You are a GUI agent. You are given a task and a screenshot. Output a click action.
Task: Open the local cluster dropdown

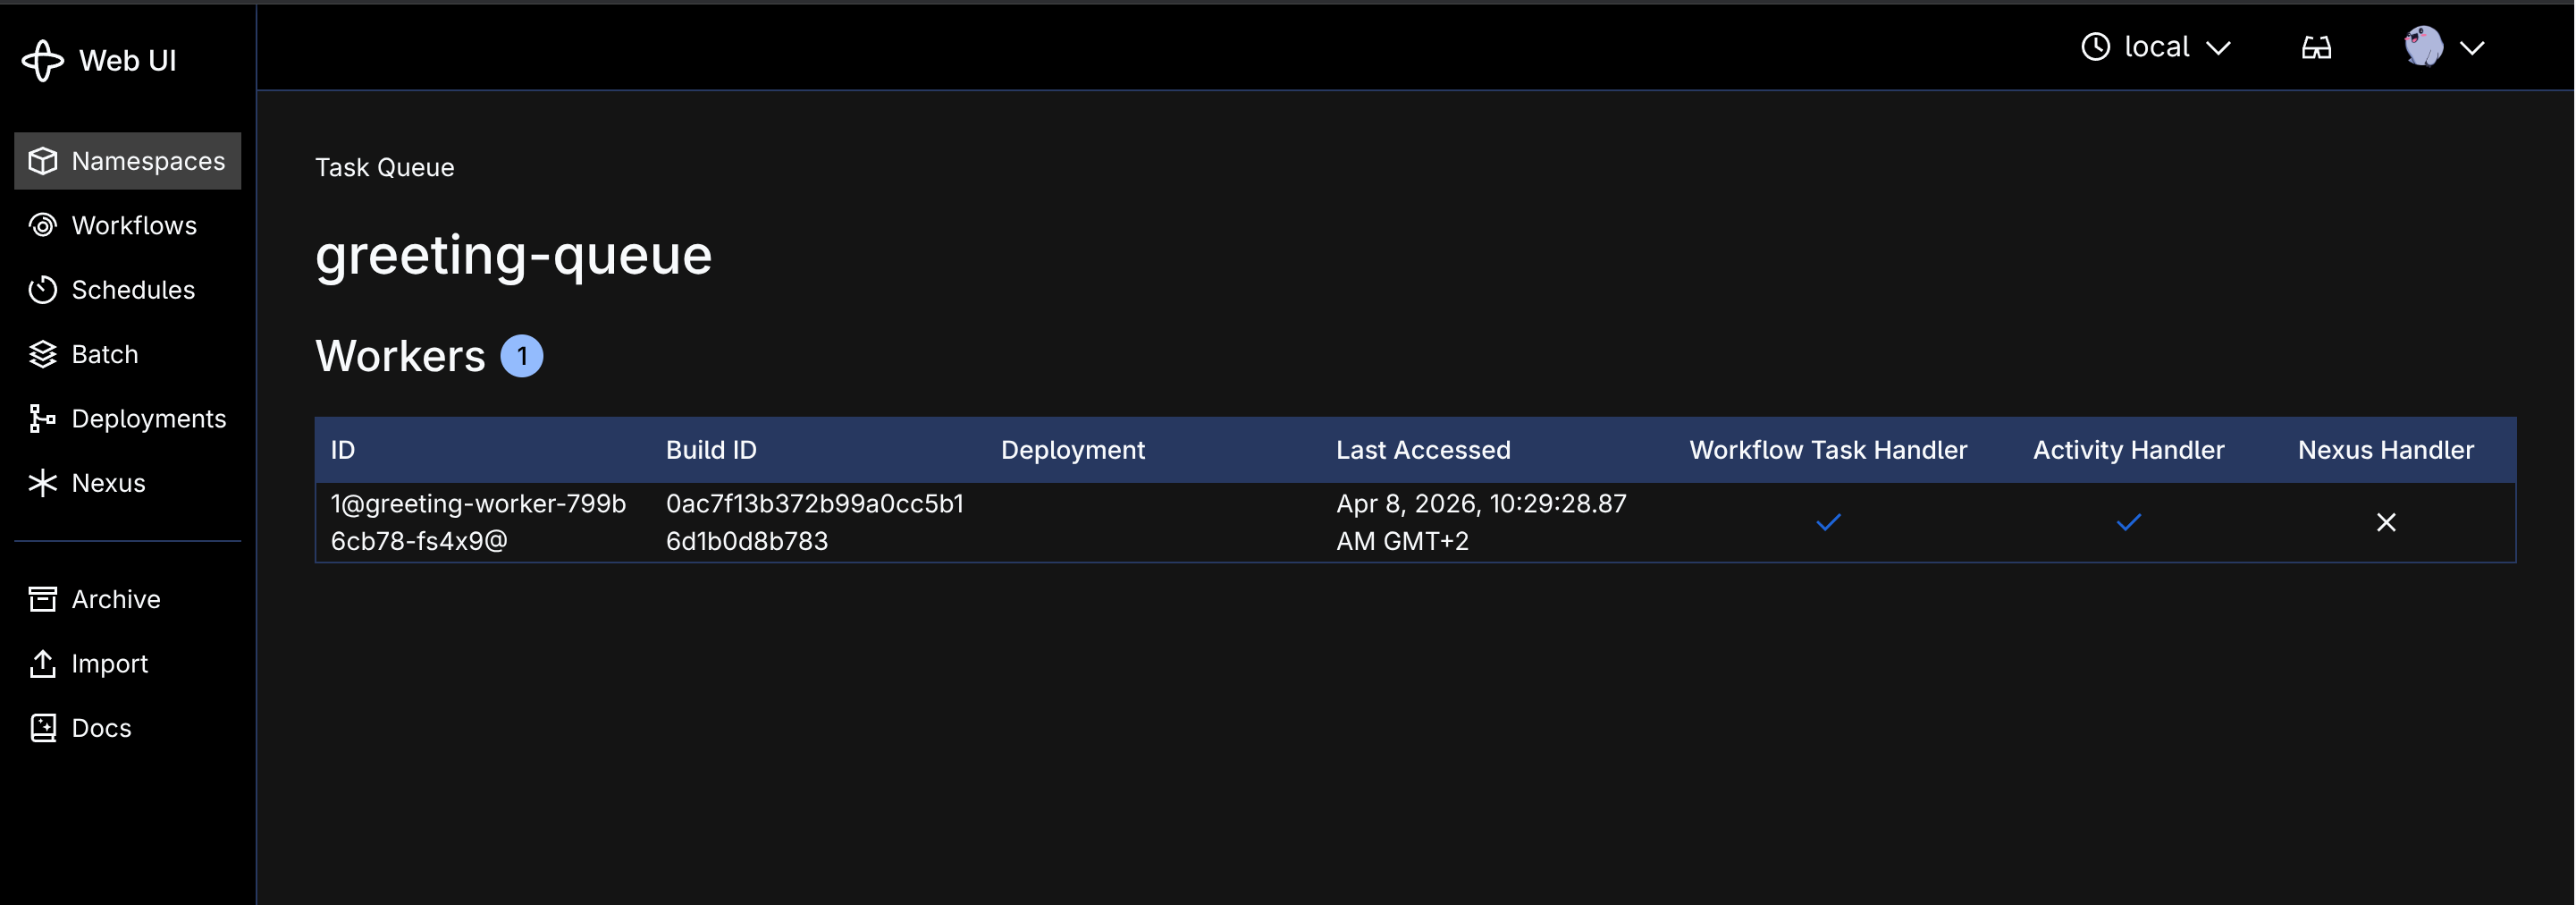(x=2156, y=46)
